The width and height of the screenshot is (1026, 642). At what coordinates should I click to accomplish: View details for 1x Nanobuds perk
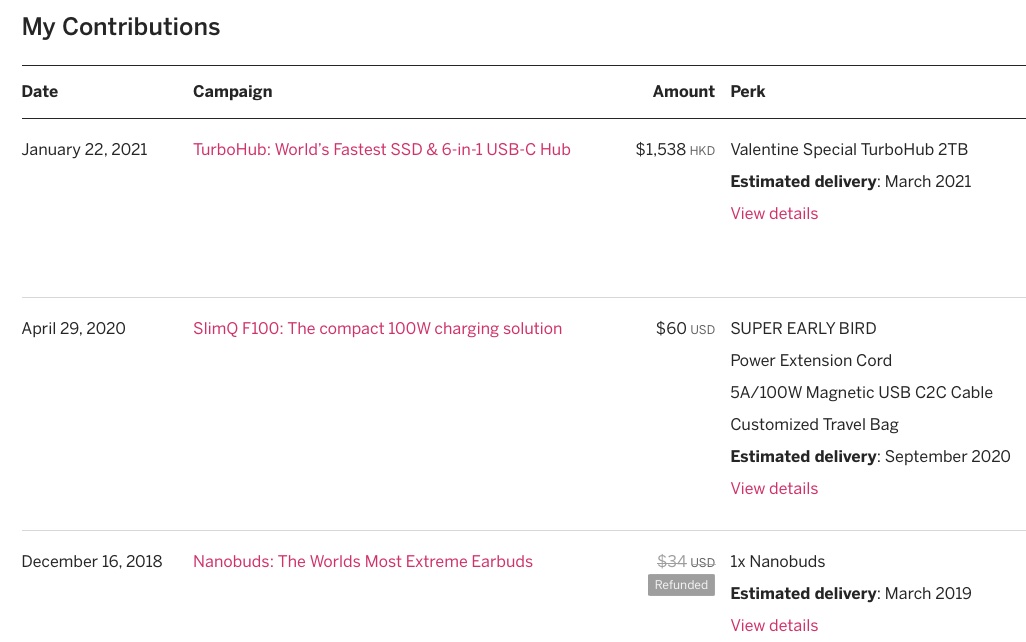pyautogui.click(x=774, y=625)
